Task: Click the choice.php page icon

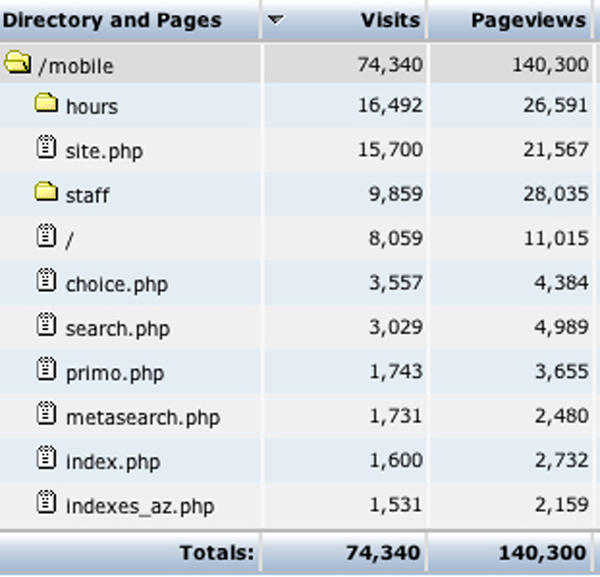Action: pyautogui.click(x=46, y=281)
